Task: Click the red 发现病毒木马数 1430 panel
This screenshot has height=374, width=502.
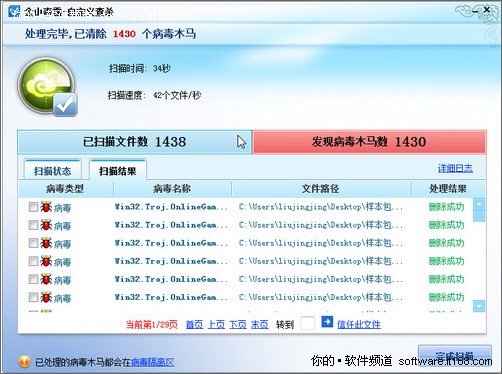Action: 369,142
